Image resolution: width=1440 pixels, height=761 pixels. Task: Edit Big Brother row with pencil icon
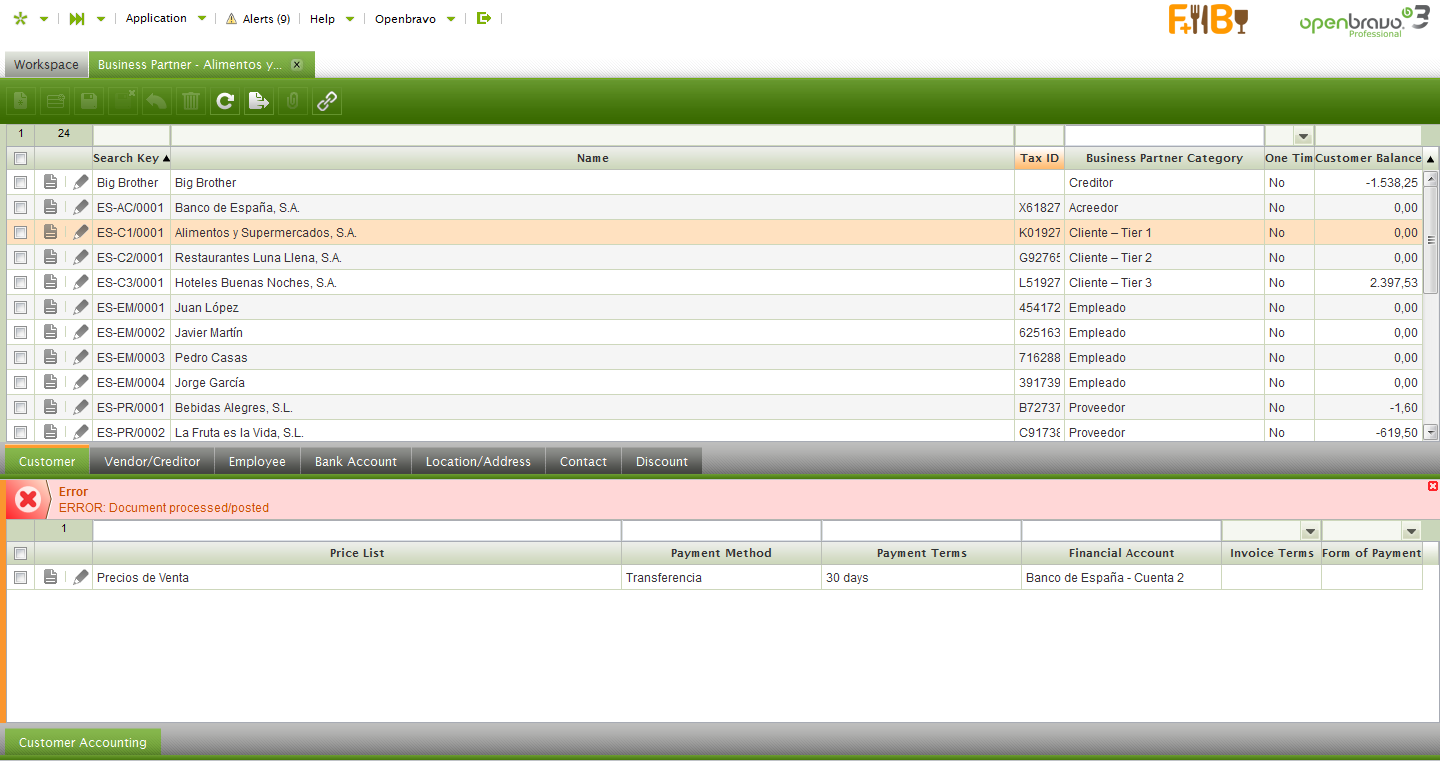[x=81, y=182]
